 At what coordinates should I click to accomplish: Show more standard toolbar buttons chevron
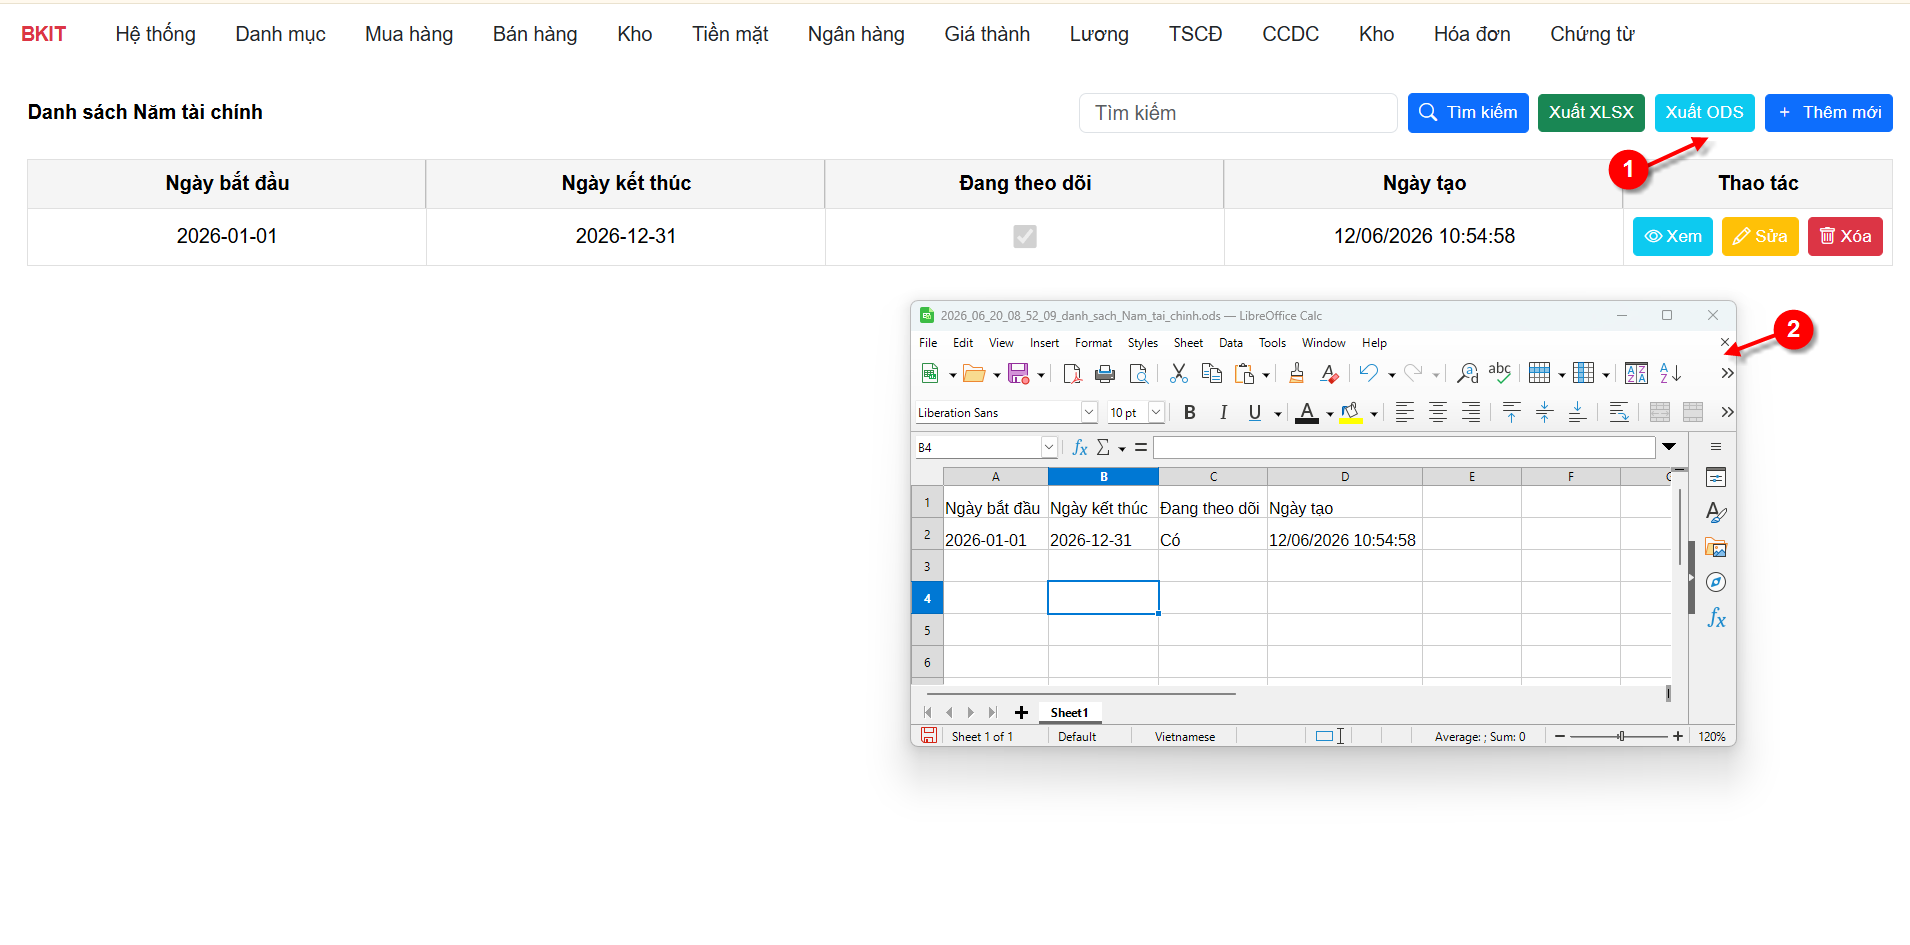tap(1727, 374)
